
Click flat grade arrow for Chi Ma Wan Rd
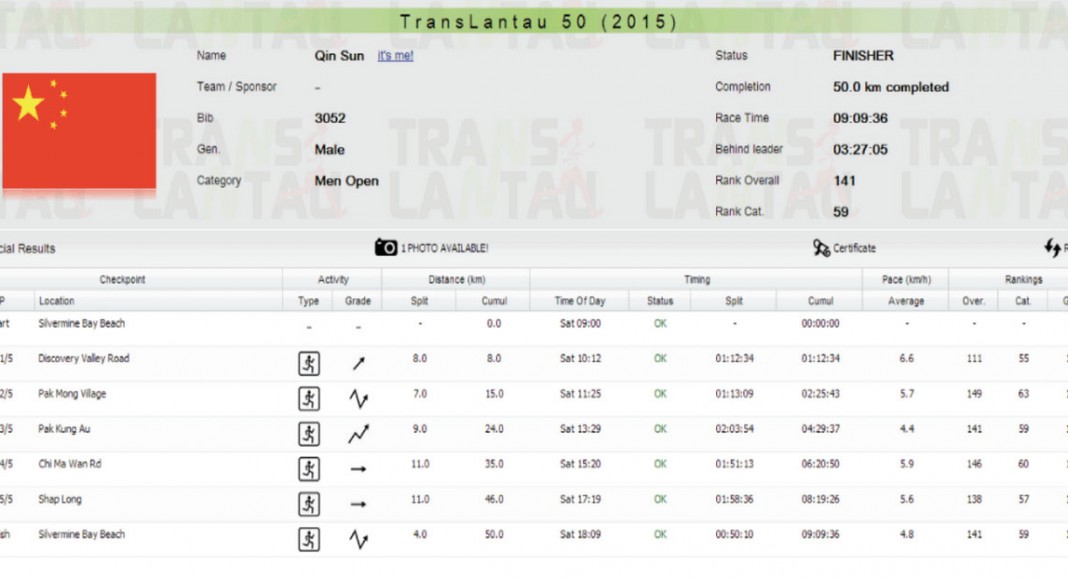pyautogui.click(x=358, y=469)
